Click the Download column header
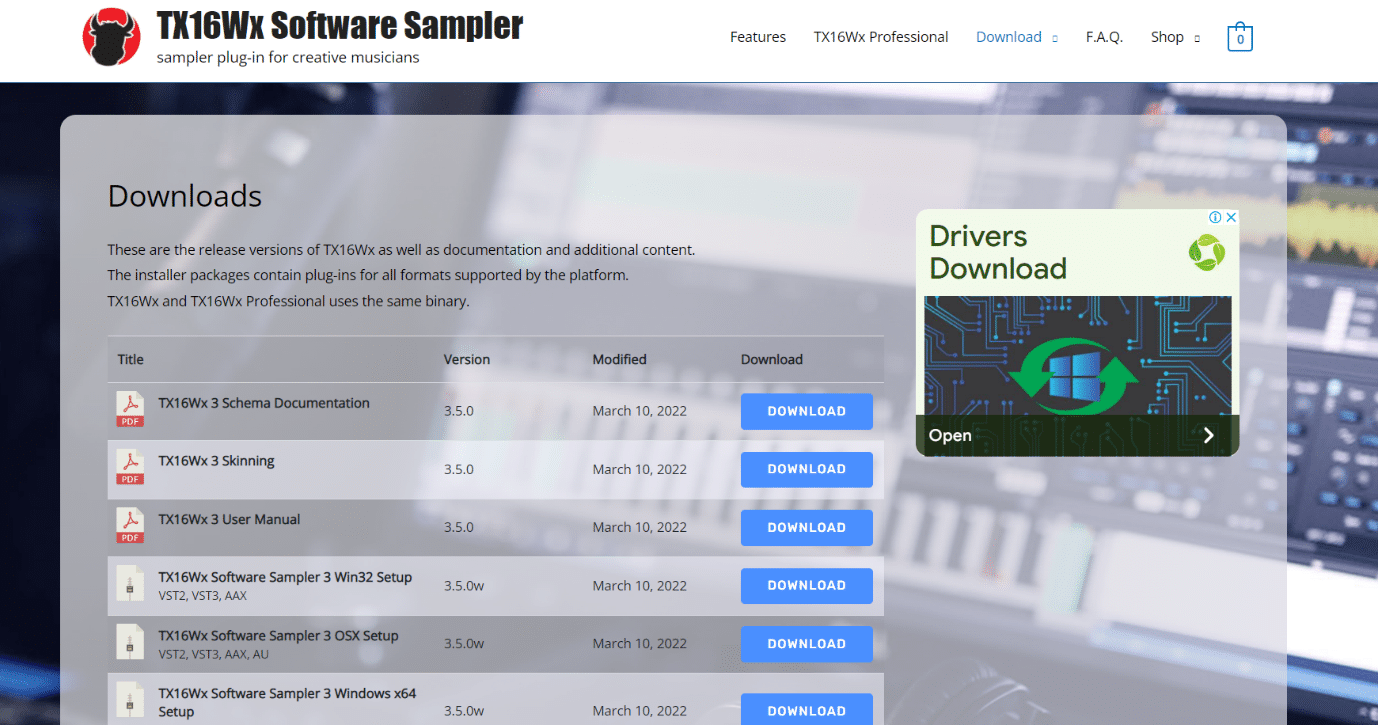 coord(772,359)
